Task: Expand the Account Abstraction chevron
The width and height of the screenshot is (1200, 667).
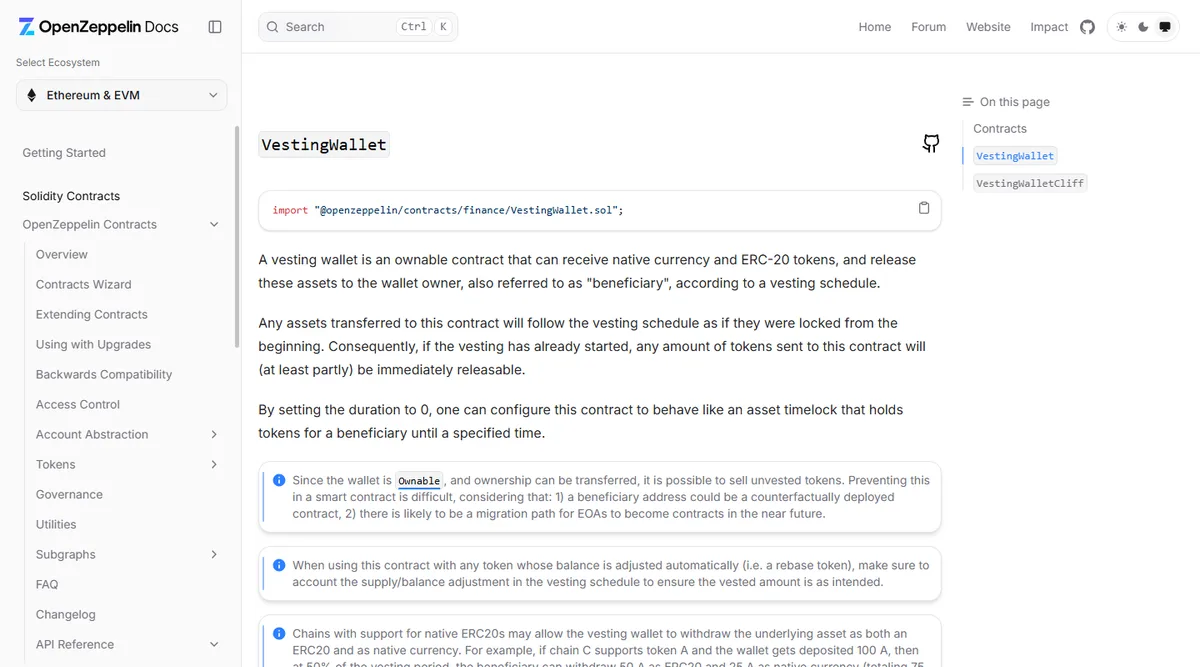Action: (x=214, y=435)
